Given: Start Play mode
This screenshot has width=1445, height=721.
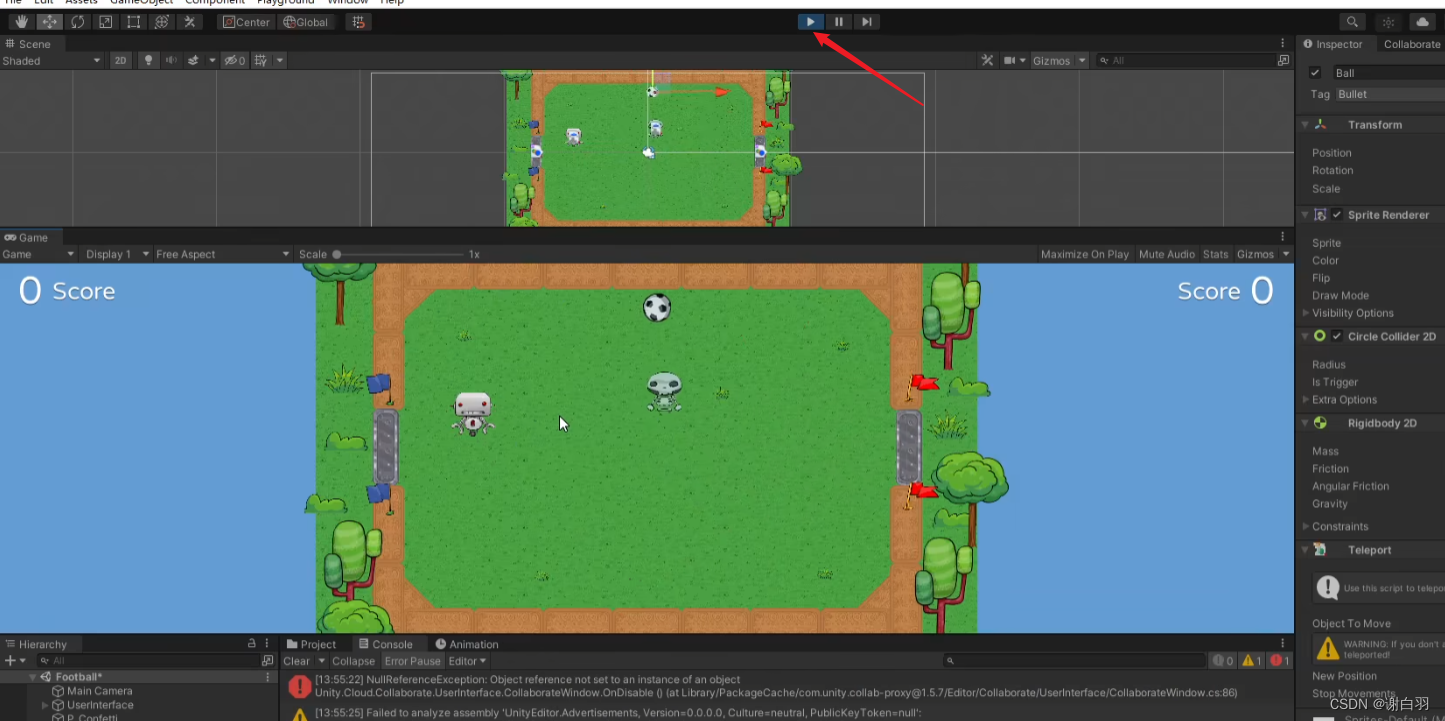Looking at the screenshot, I should (x=811, y=22).
